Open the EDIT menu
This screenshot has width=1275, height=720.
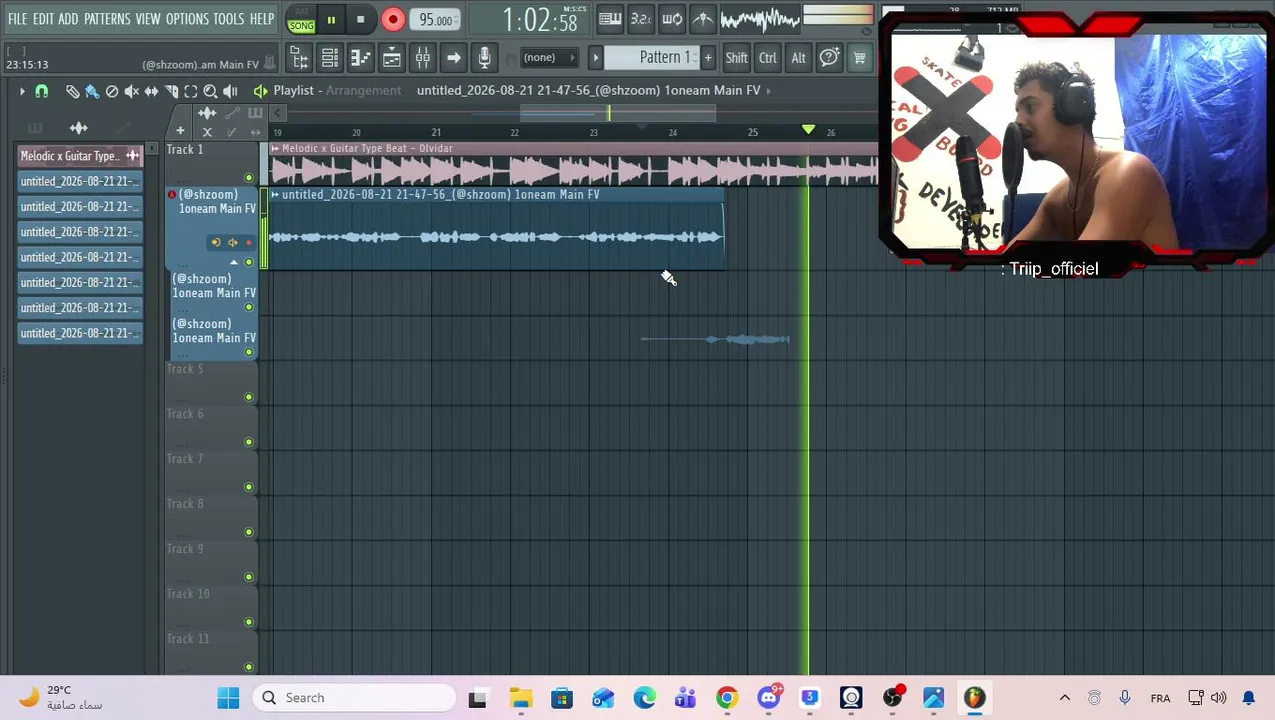(x=43, y=19)
